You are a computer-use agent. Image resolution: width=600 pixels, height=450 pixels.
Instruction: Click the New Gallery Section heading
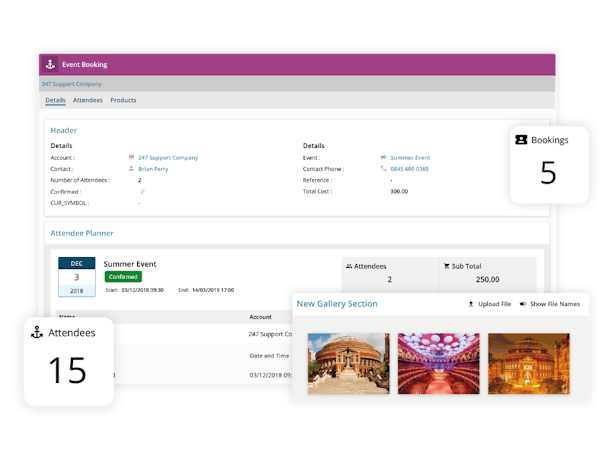337,304
